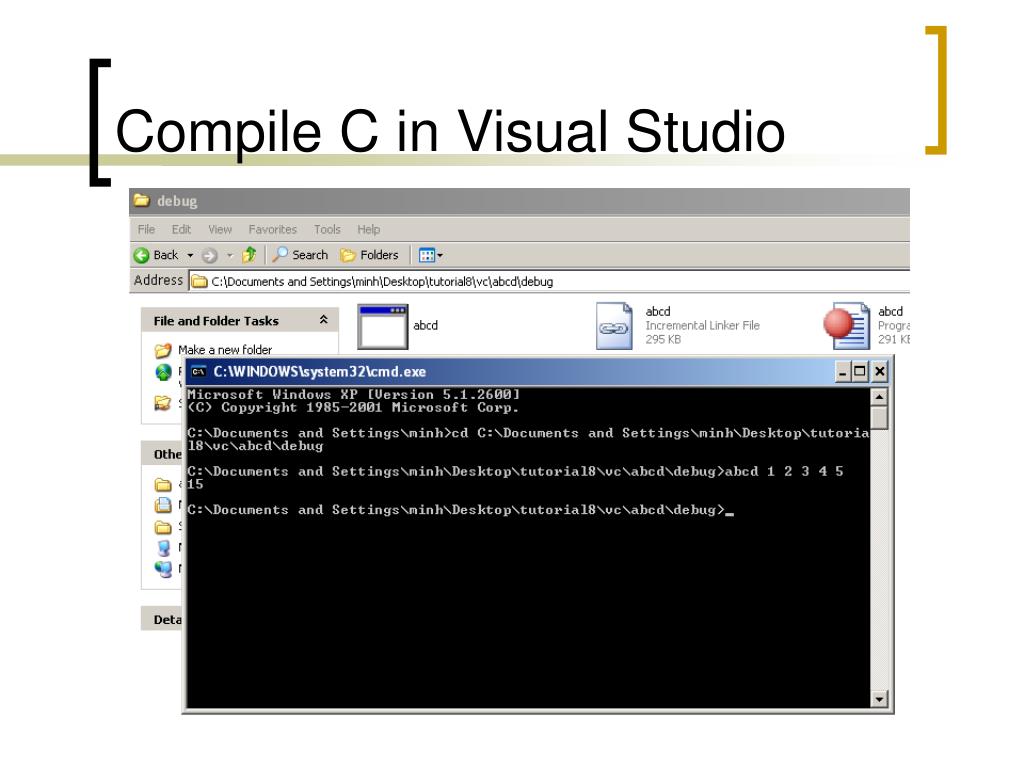Toggle the Folders pane button

click(x=370, y=255)
